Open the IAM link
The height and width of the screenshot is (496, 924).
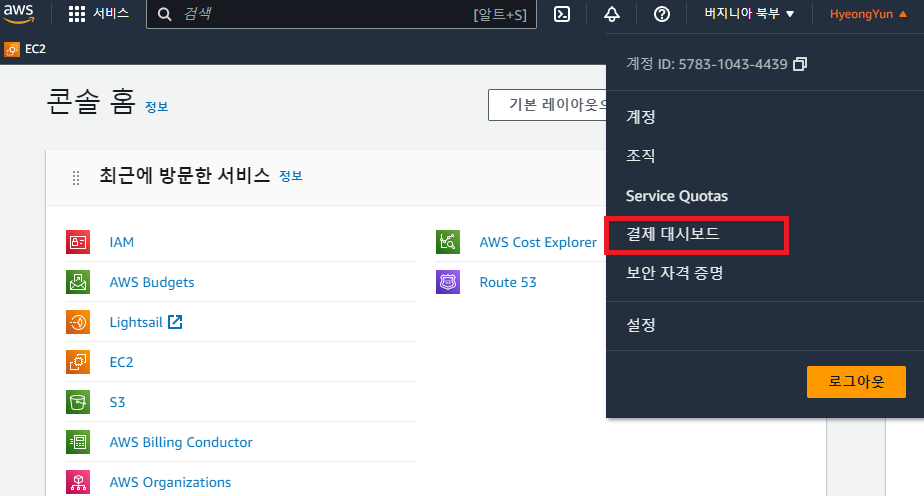pos(121,242)
